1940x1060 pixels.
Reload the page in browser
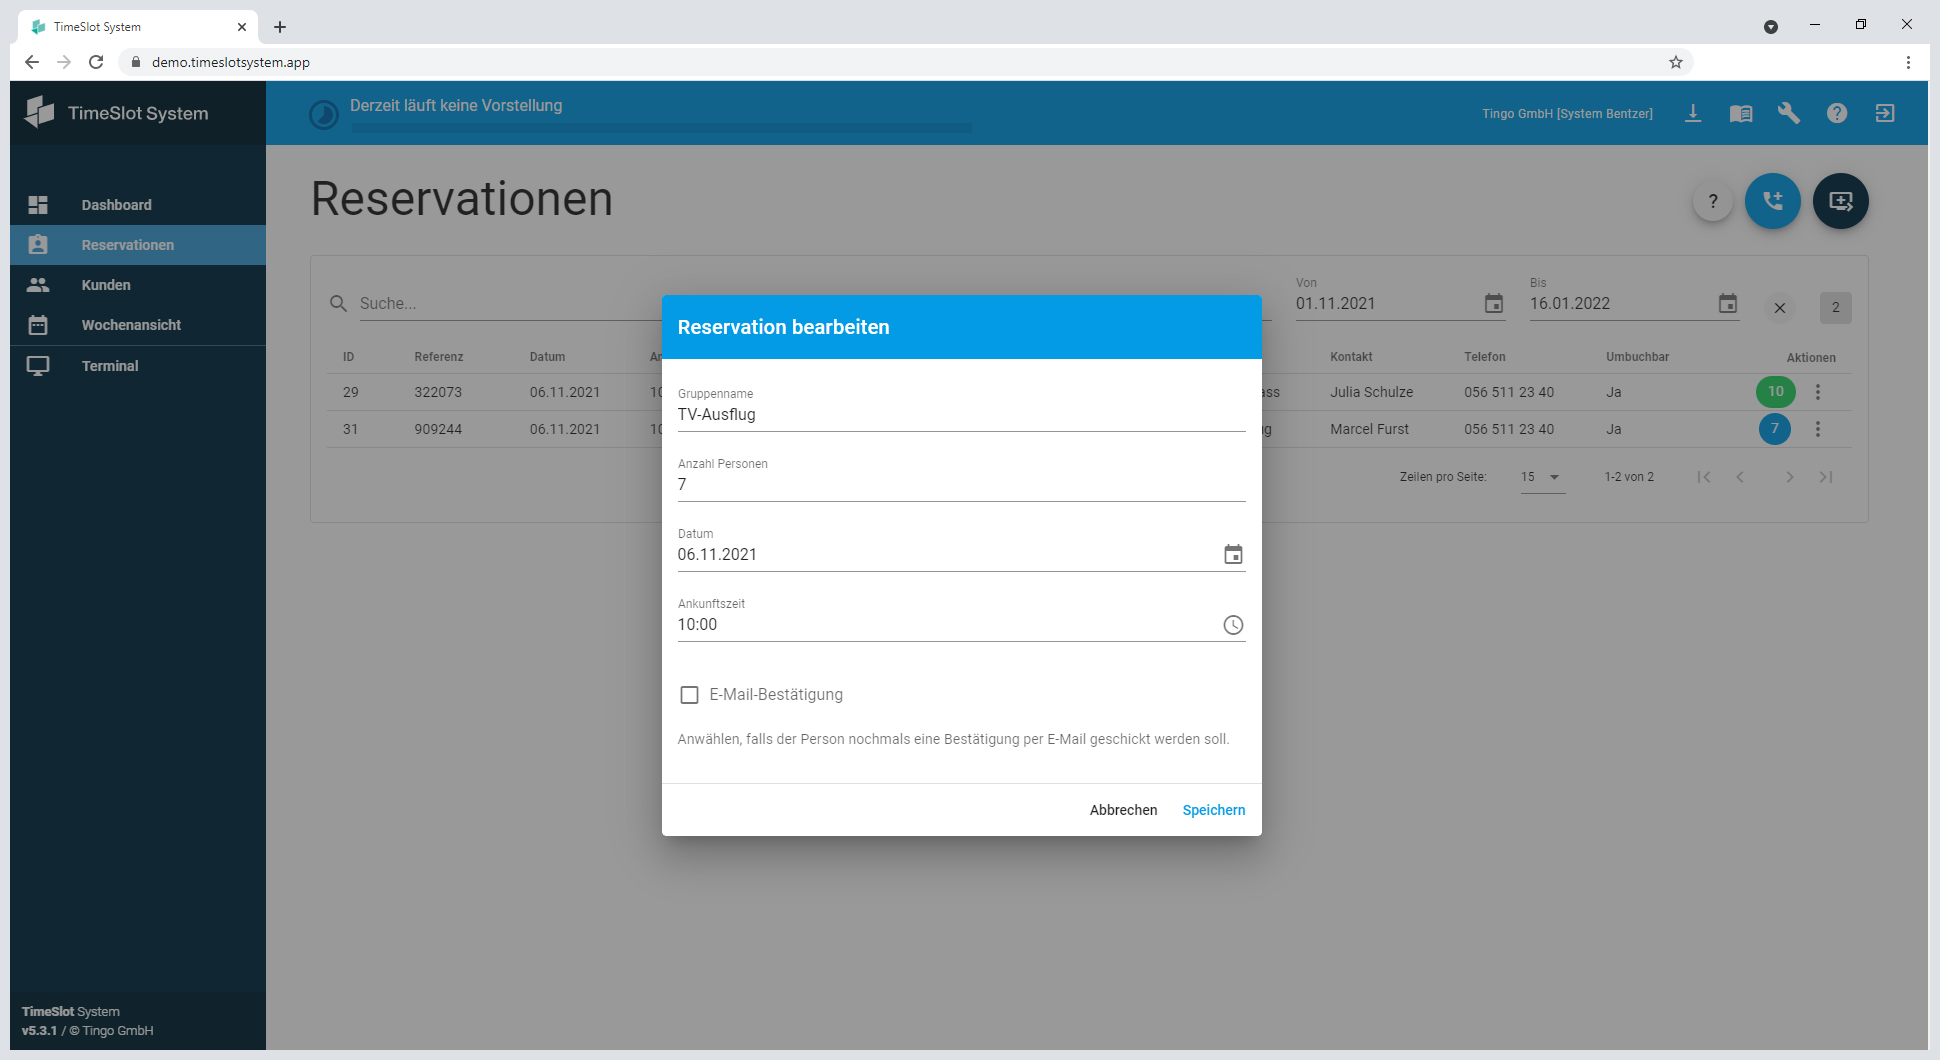coord(96,62)
